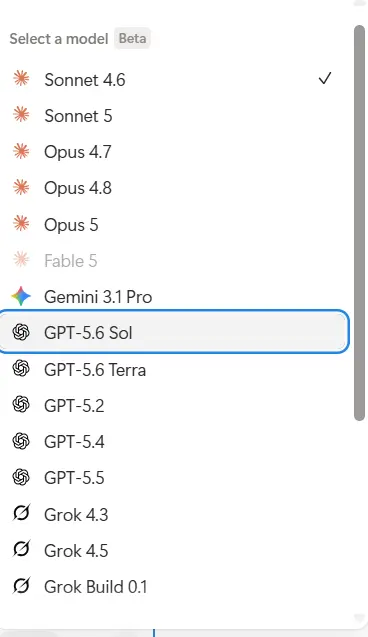Image resolution: width=368 pixels, height=637 pixels.
Task: Click the vertical scrollbar thumb
Action: point(359,223)
